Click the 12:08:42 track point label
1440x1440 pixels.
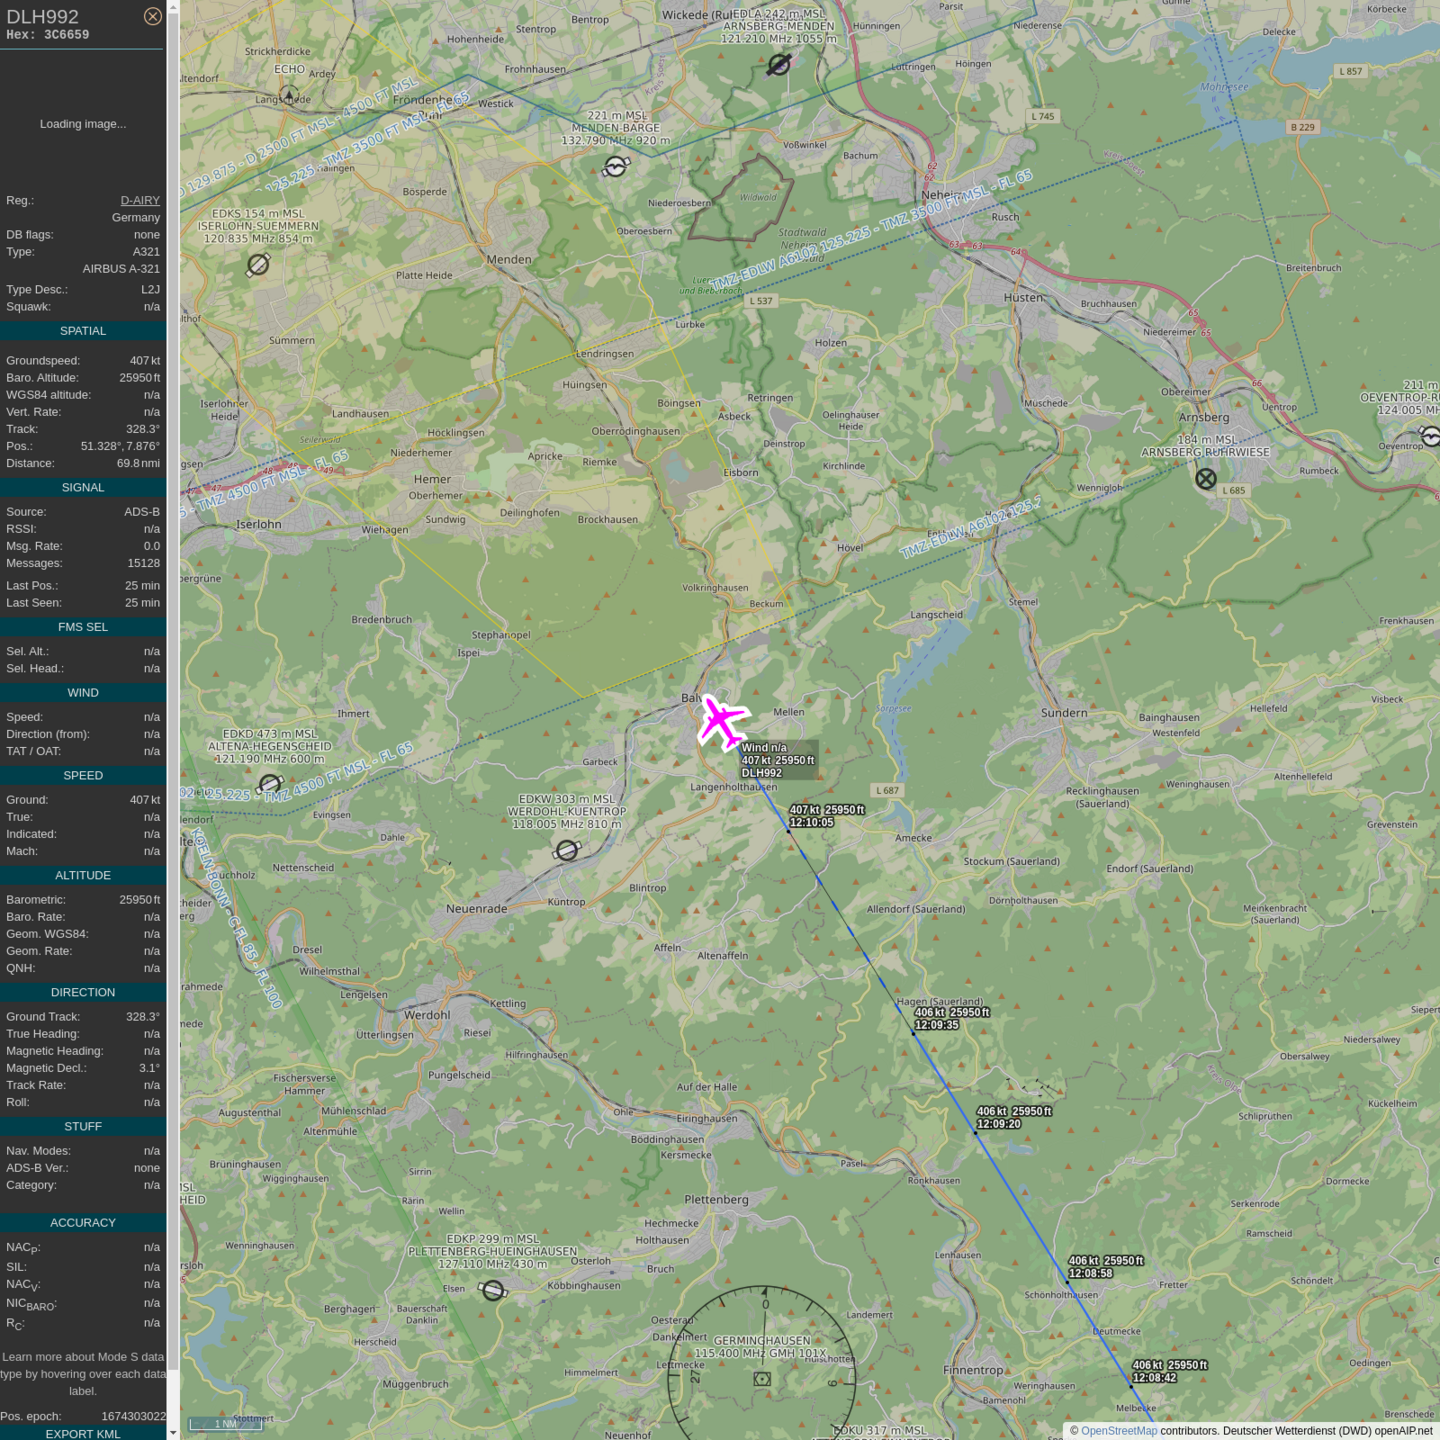click(1154, 1378)
